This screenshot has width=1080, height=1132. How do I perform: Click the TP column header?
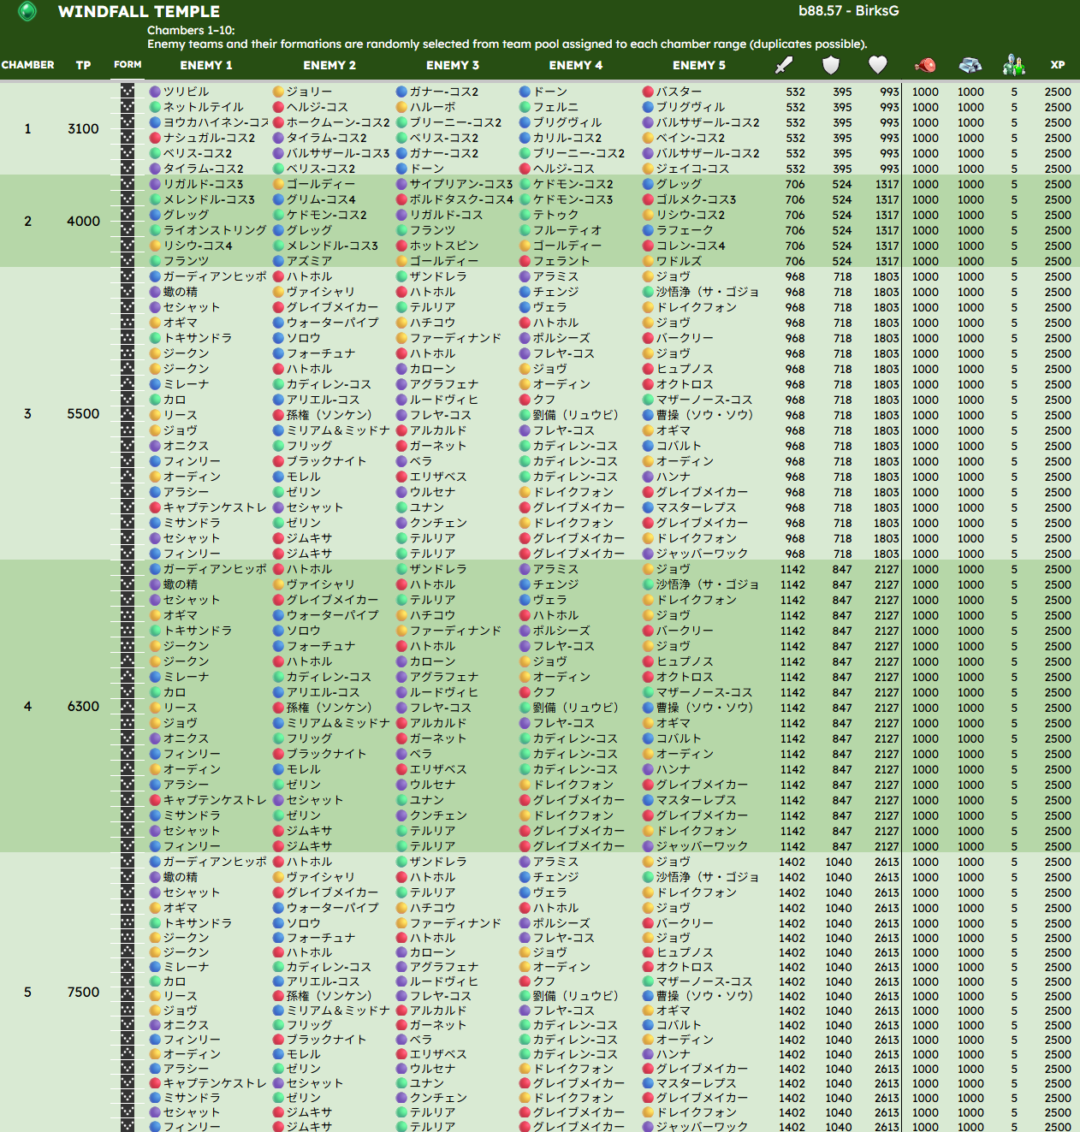pyautogui.click(x=83, y=65)
